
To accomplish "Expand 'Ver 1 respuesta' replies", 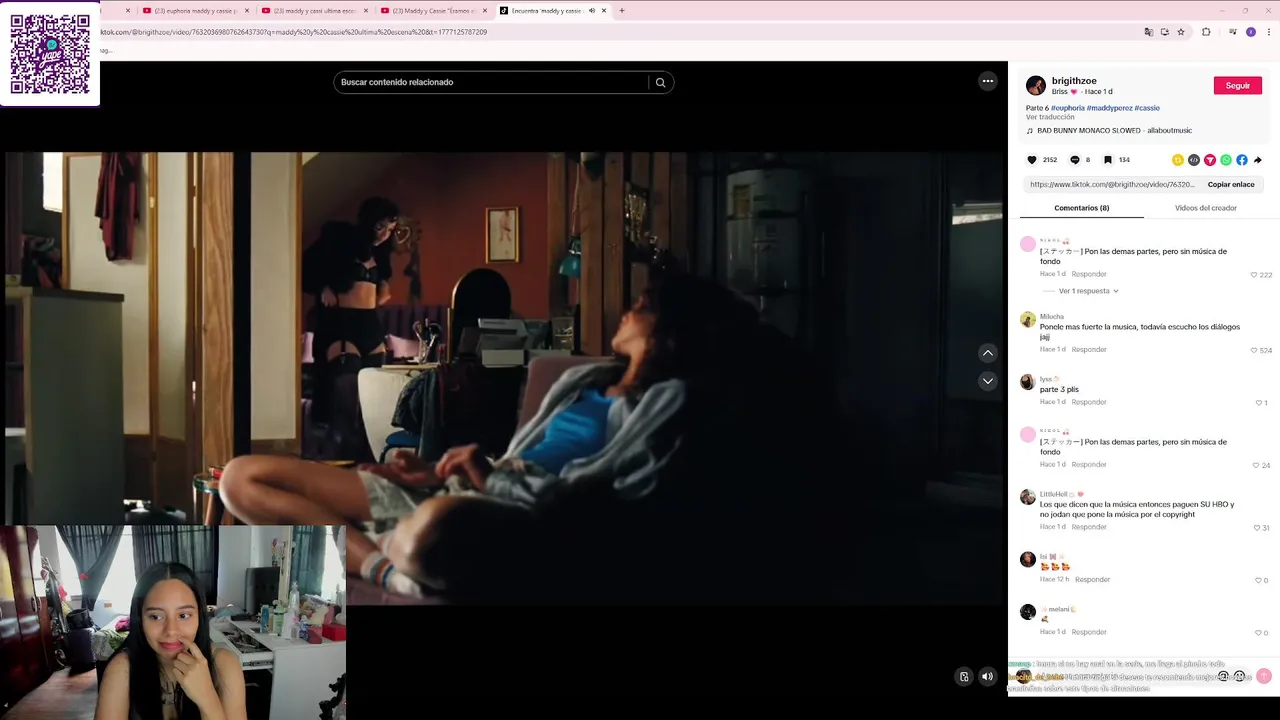I will tap(1088, 291).
